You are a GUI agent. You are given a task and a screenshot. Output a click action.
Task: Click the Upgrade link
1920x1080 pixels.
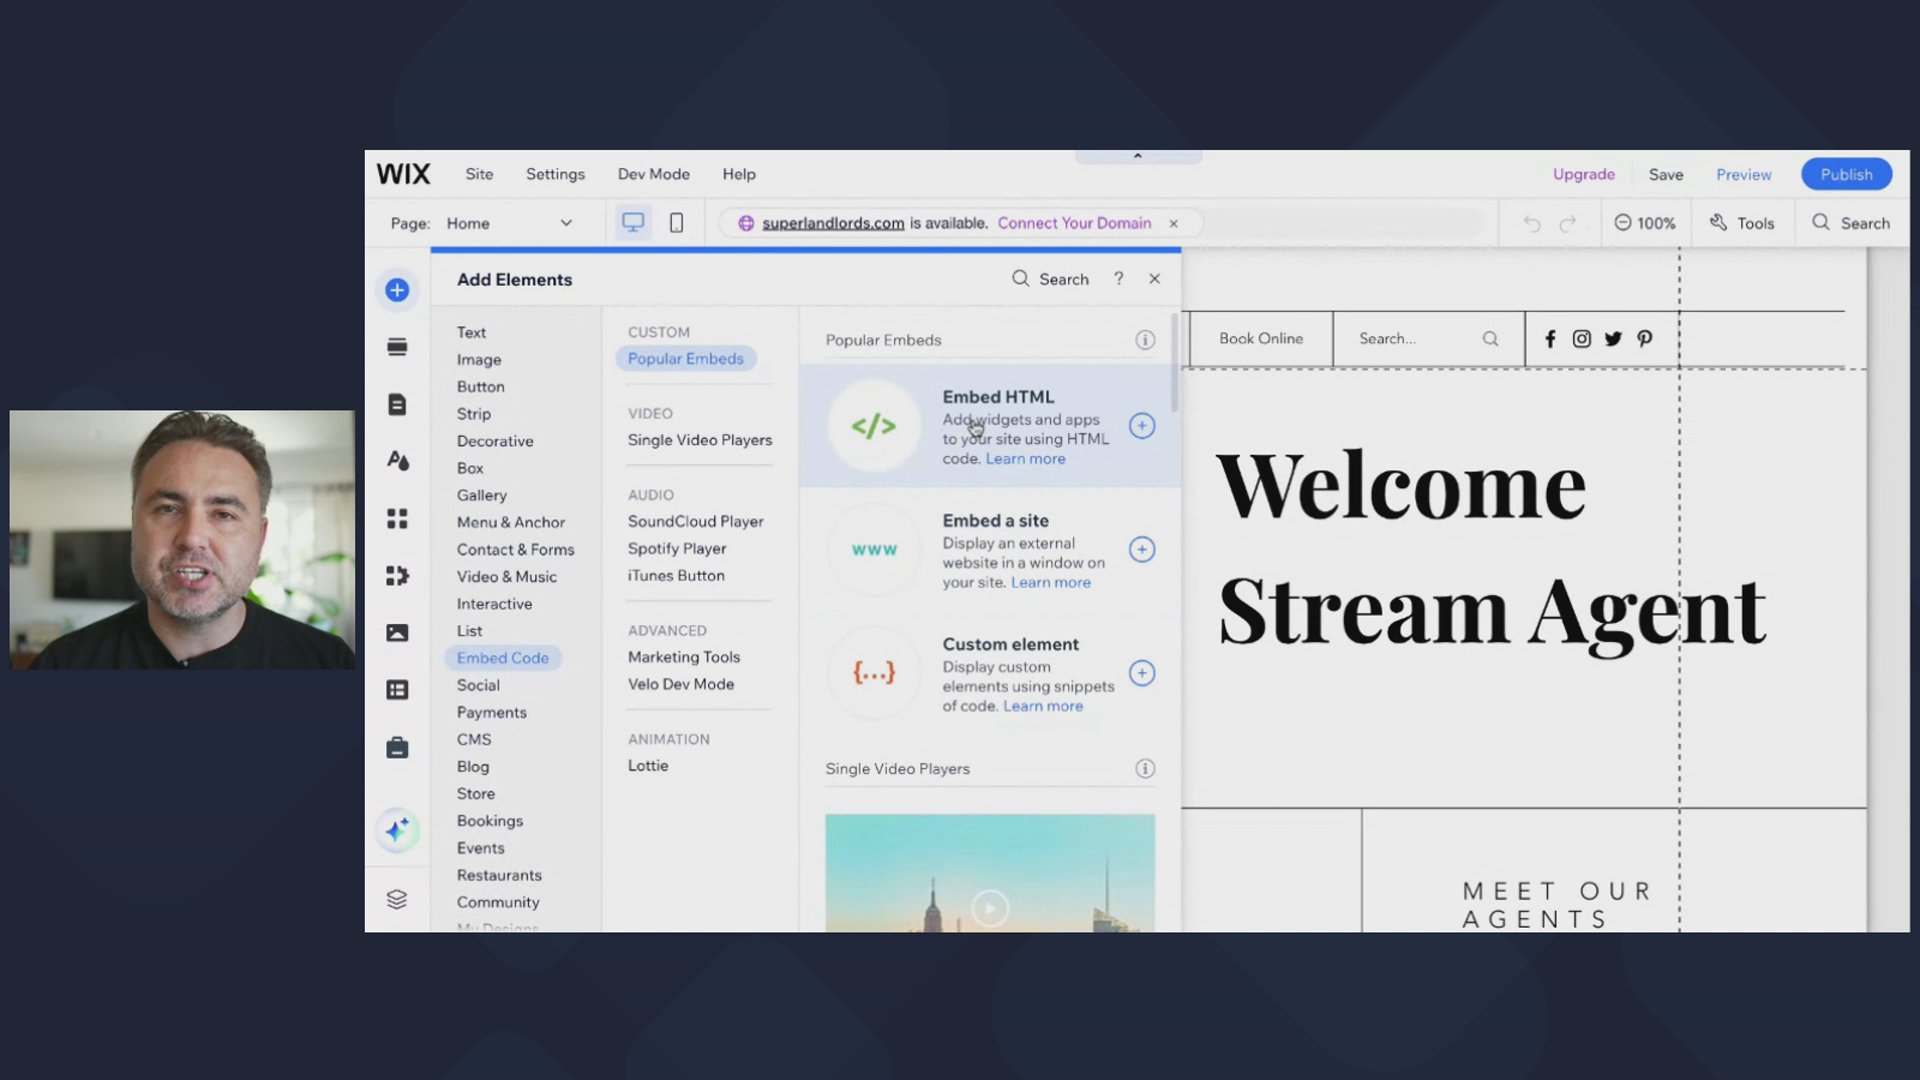pos(1583,174)
